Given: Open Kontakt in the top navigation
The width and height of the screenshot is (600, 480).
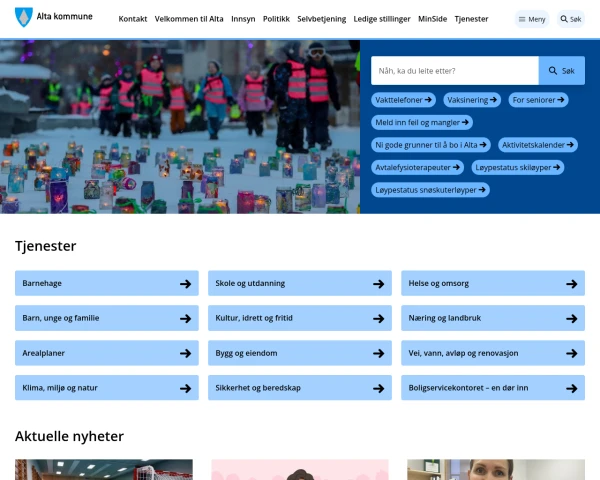Looking at the screenshot, I should (x=133, y=19).
